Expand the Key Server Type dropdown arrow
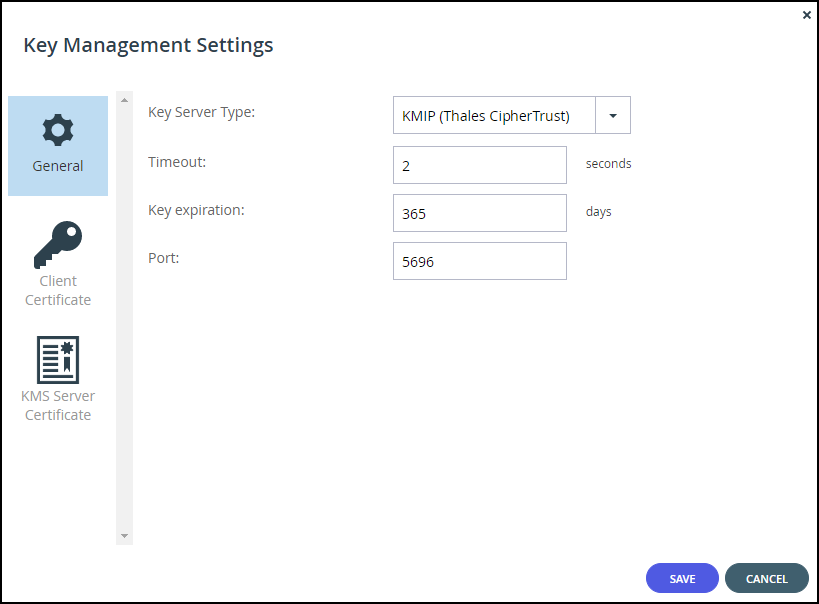Viewport: 819px width, 604px height. (x=613, y=115)
